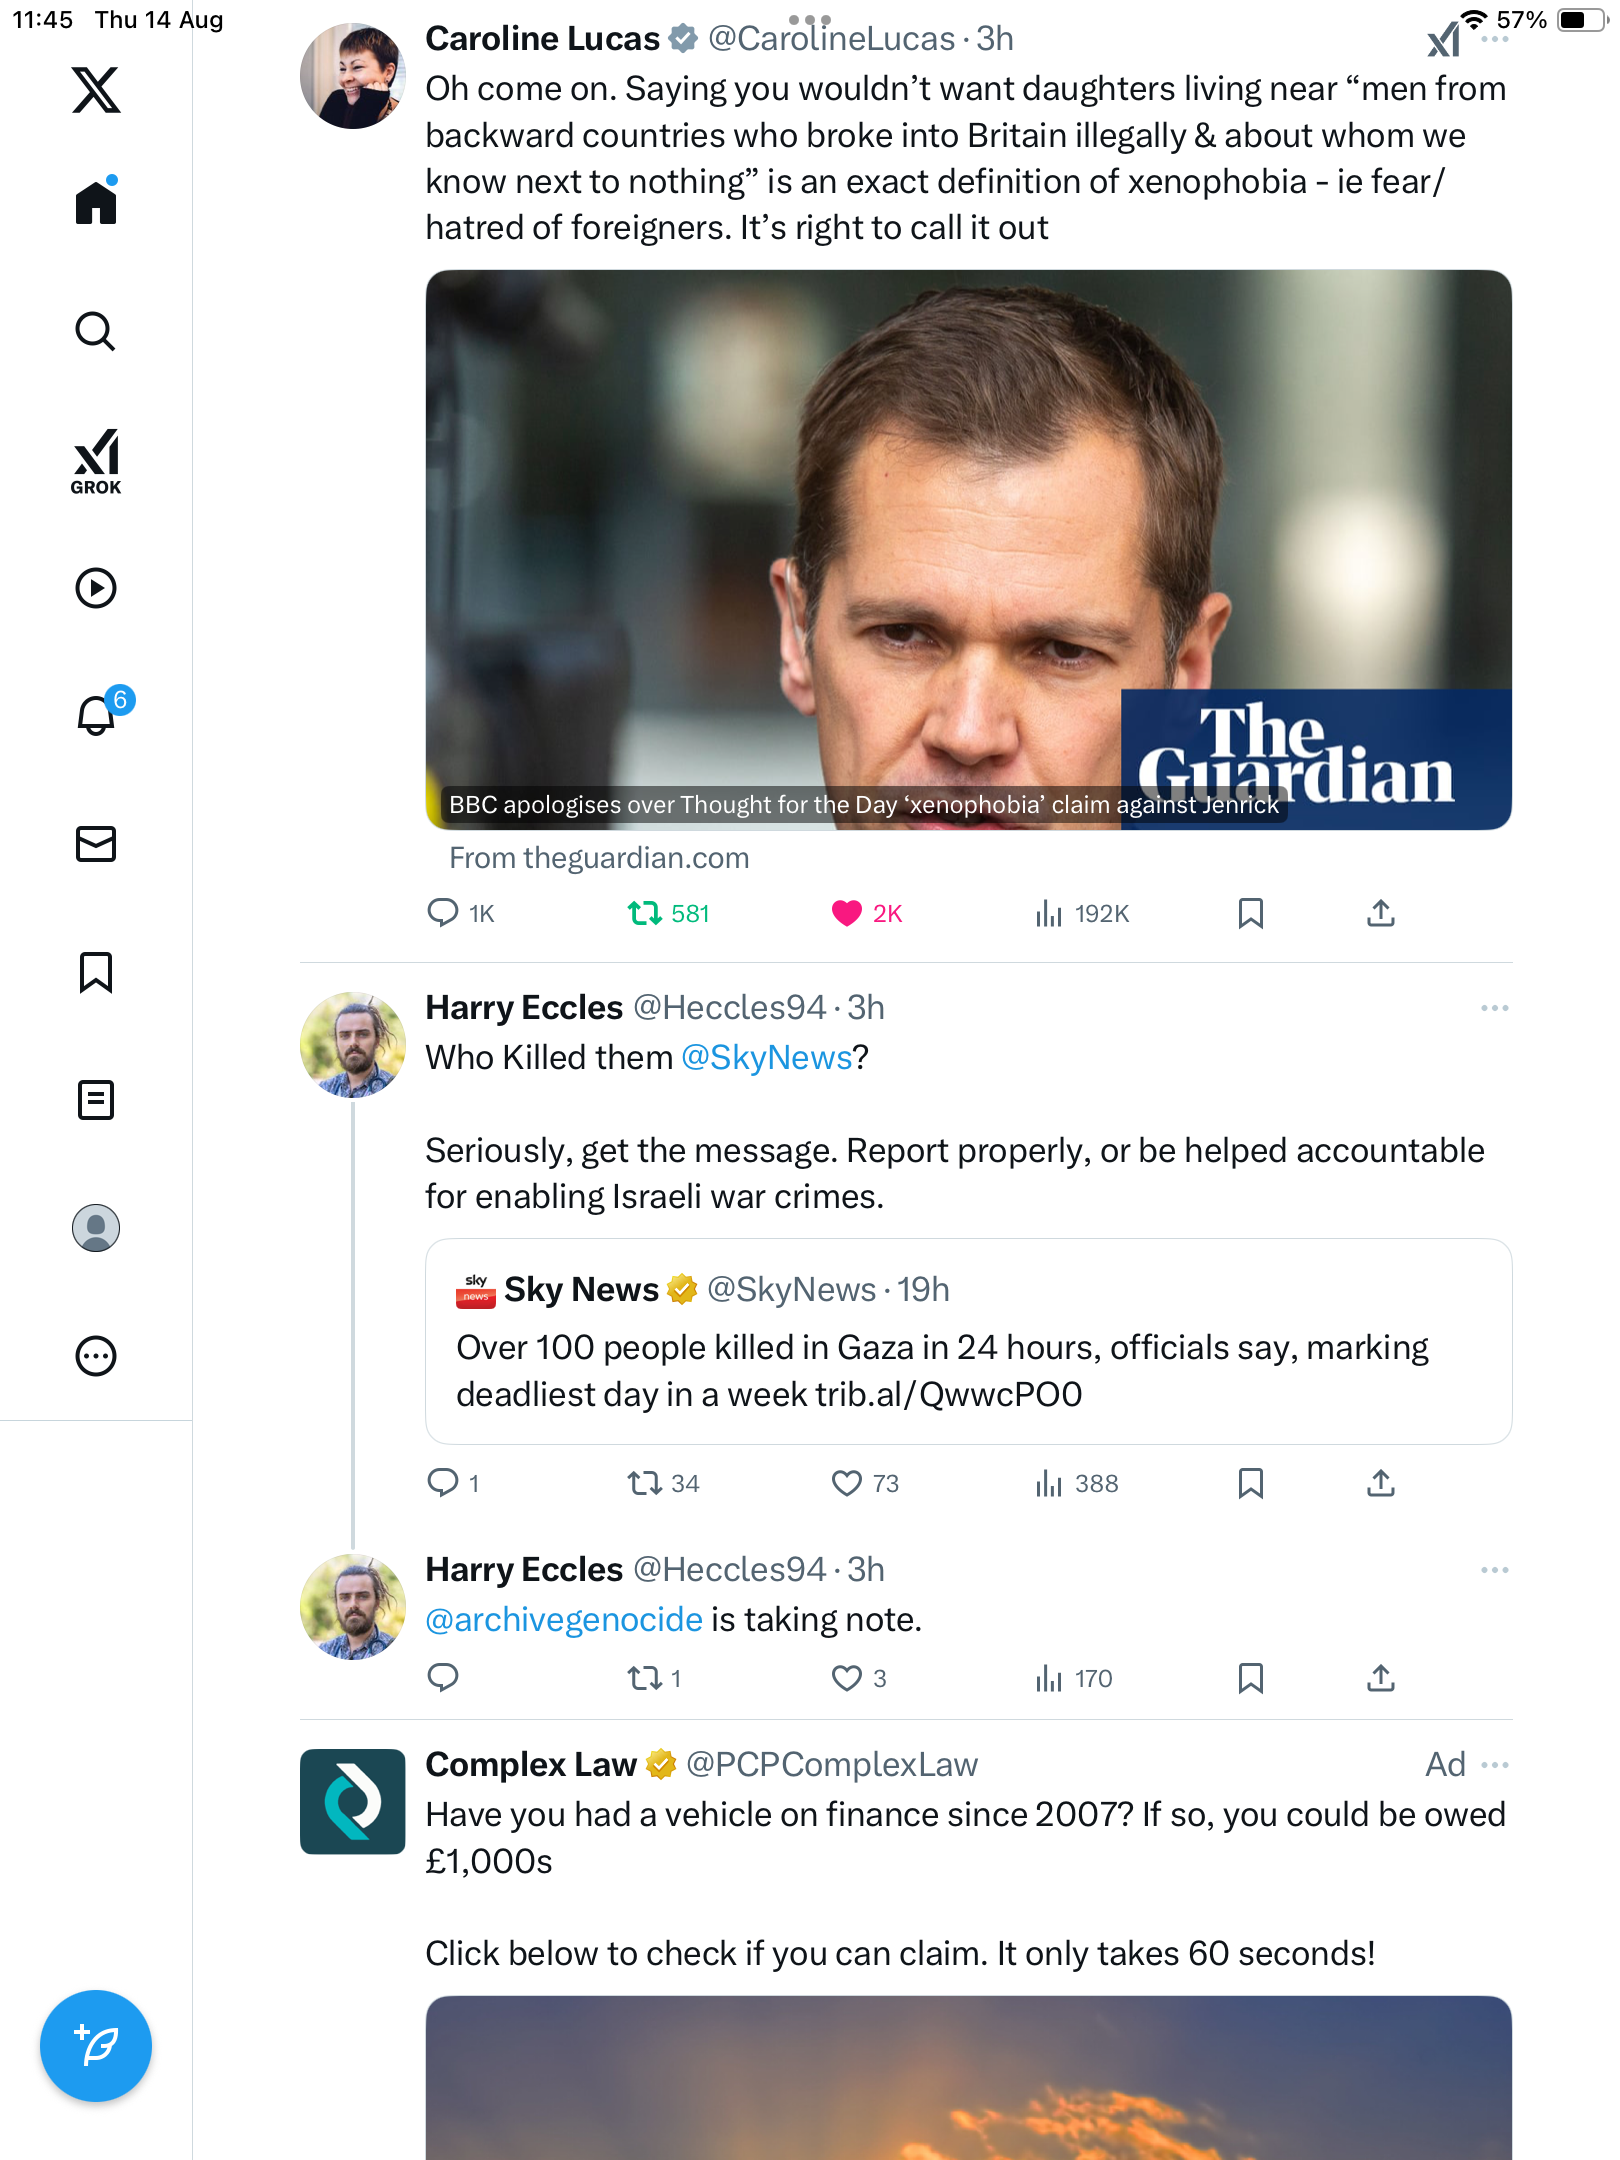
Task: Open the @SkyNews mention in Harry's post
Action: (766, 1057)
